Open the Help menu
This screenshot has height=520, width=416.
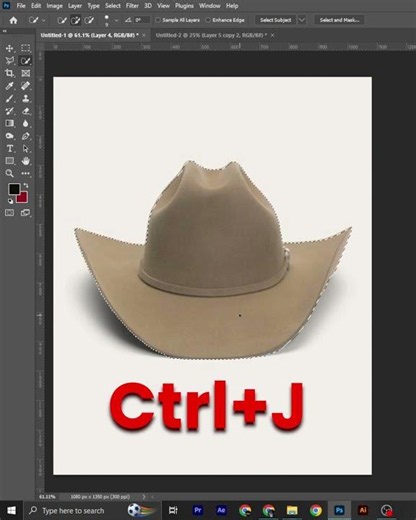tap(232, 6)
